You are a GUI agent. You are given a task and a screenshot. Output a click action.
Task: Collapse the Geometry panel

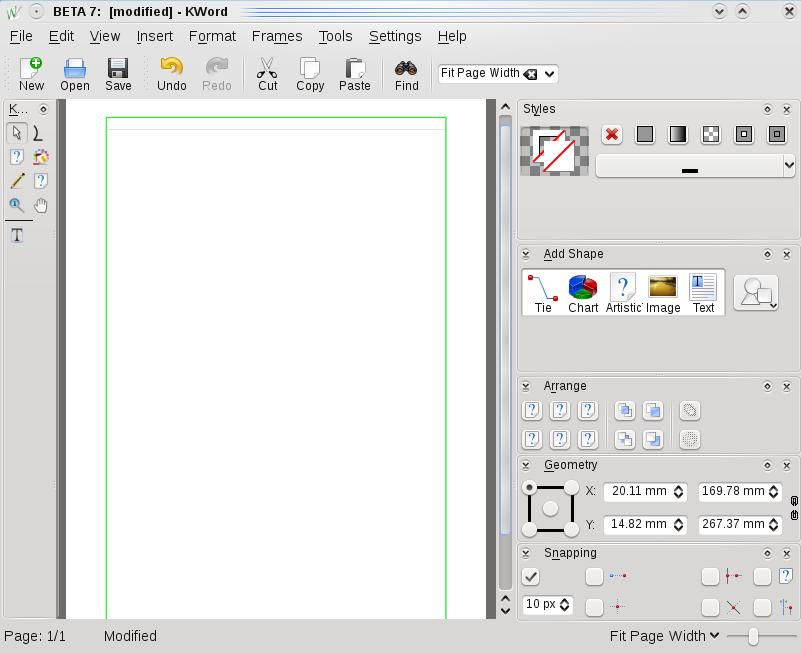click(x=526, y=465)
